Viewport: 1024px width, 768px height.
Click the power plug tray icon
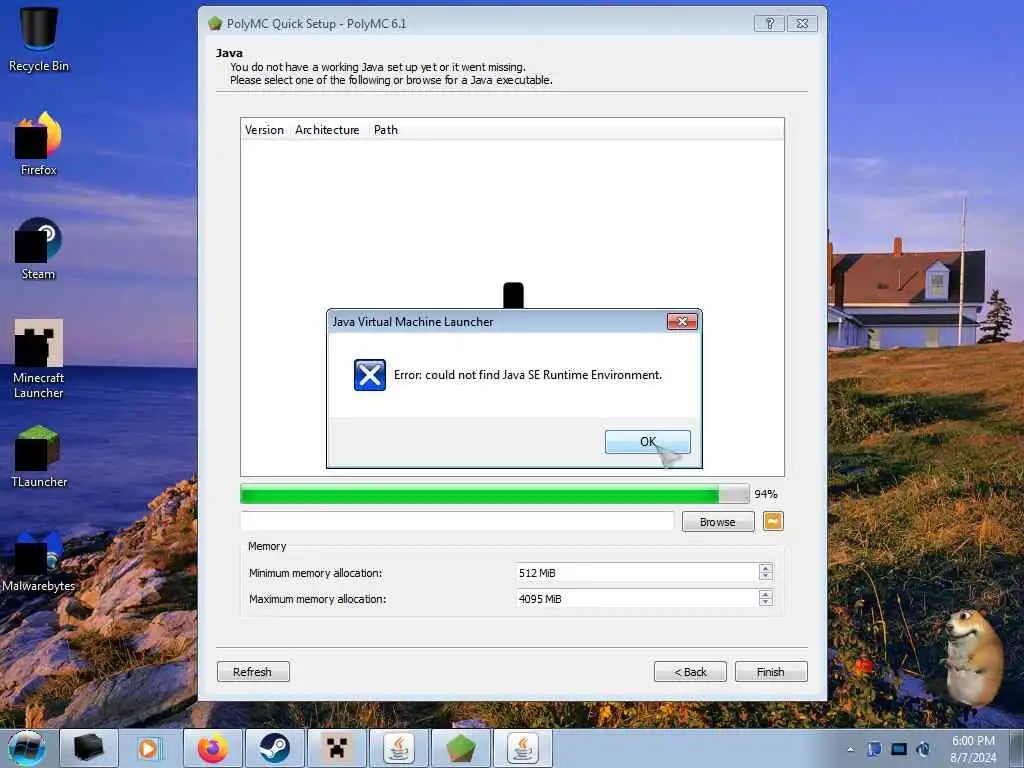(x=923, y=749)
